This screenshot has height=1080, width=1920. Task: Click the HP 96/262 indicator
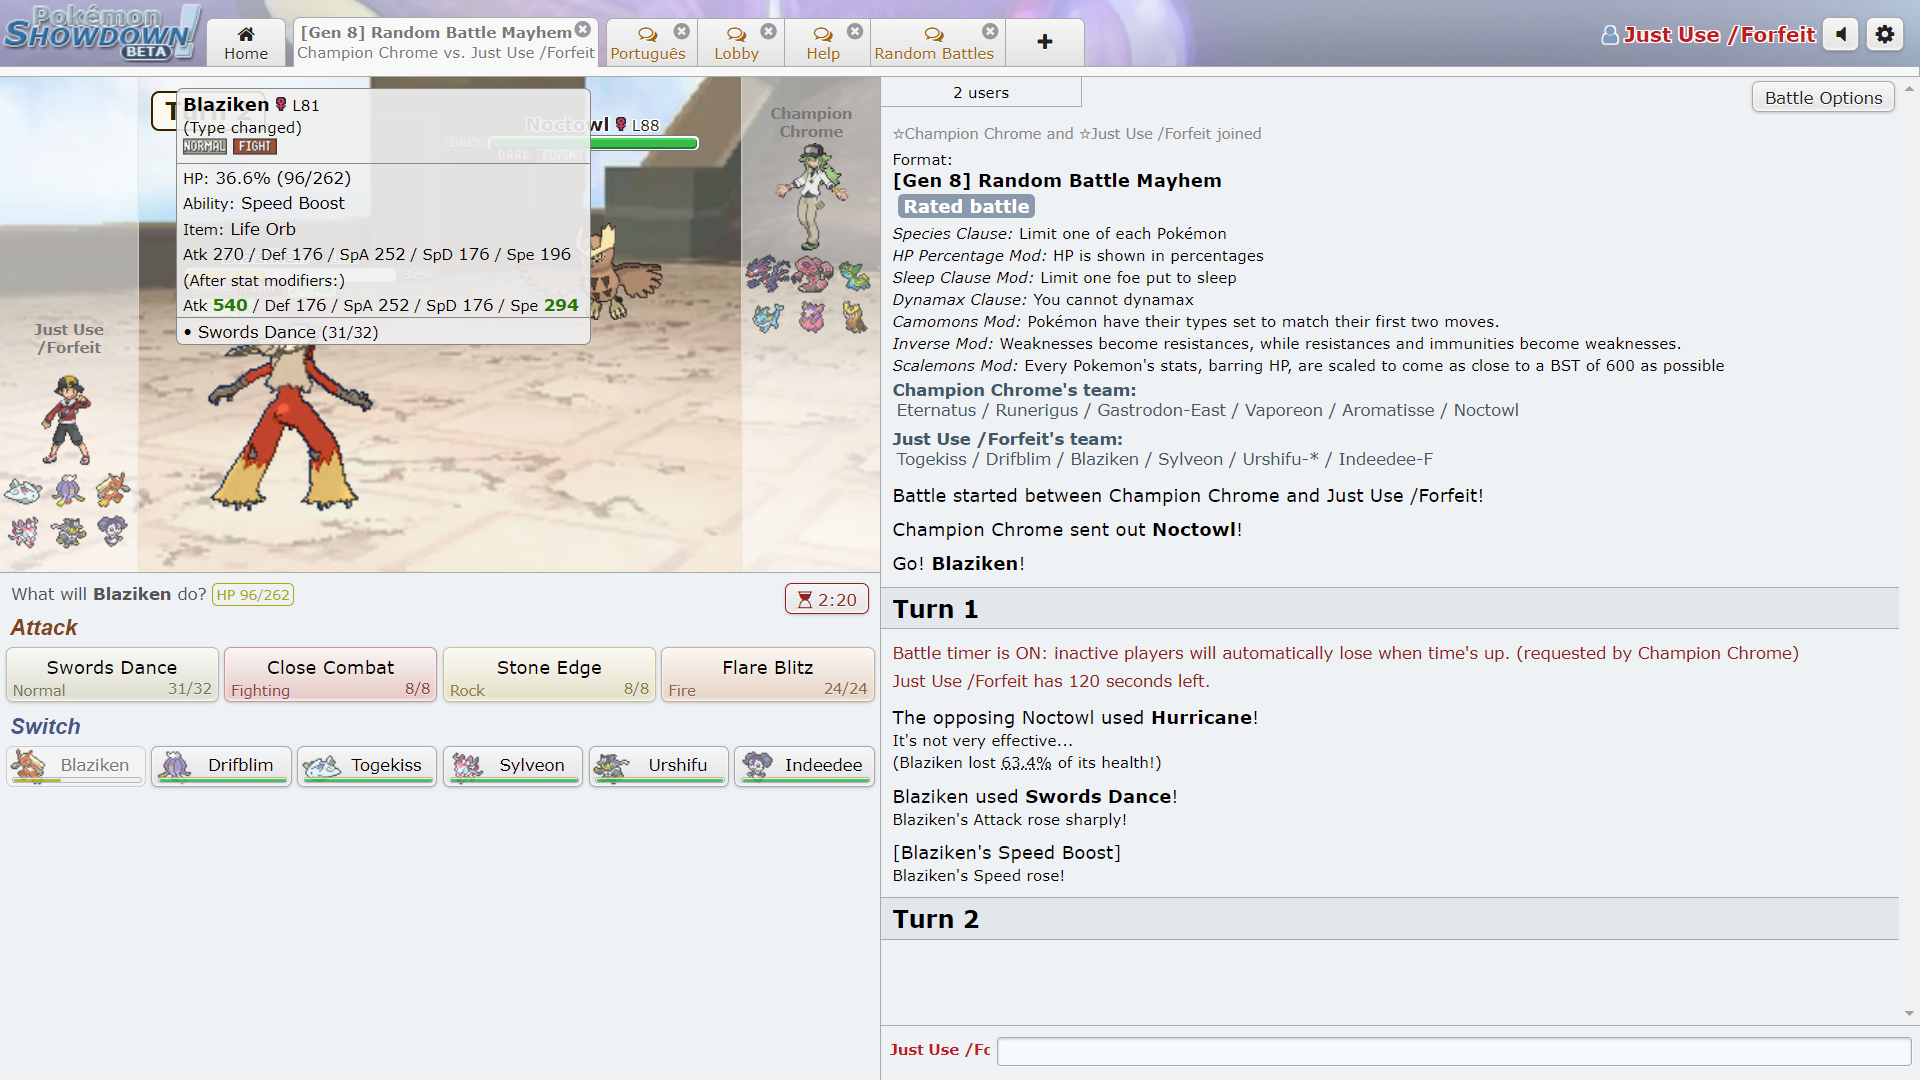(x=253, y=595)
